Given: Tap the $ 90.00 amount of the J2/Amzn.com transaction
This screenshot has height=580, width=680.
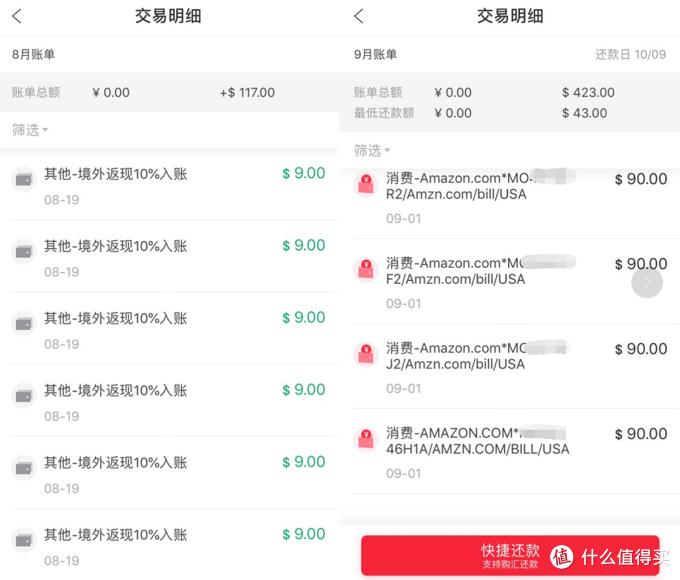Looking at the screenshot, I should (641, 349).
